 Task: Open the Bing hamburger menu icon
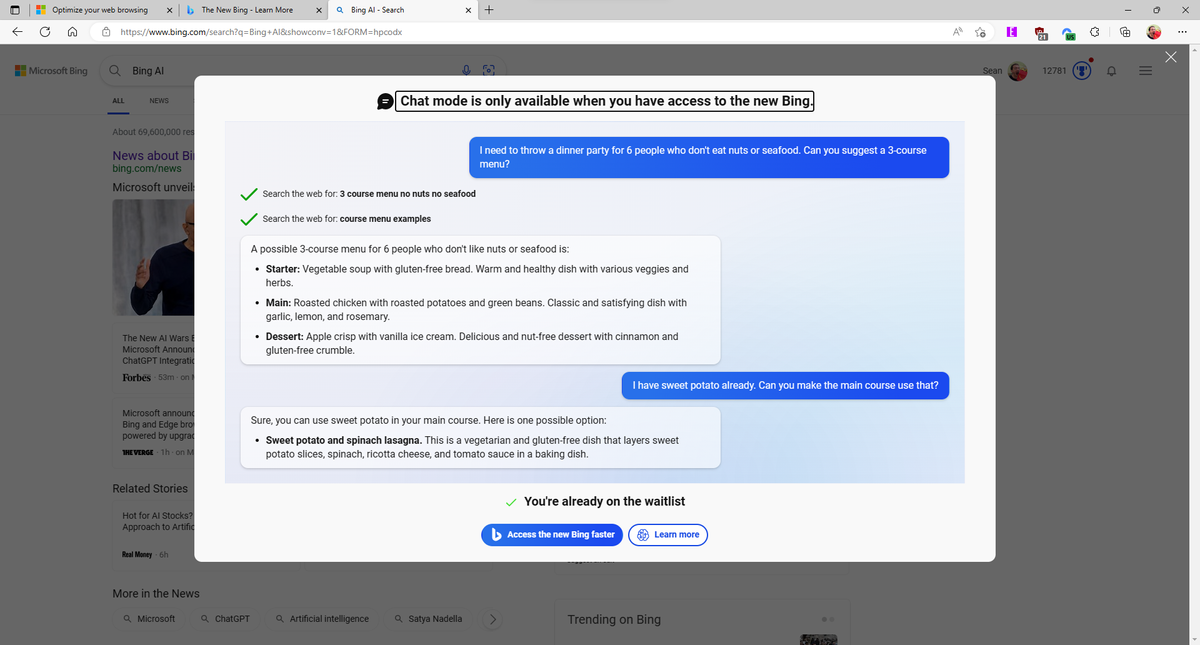coord(1145,71)
